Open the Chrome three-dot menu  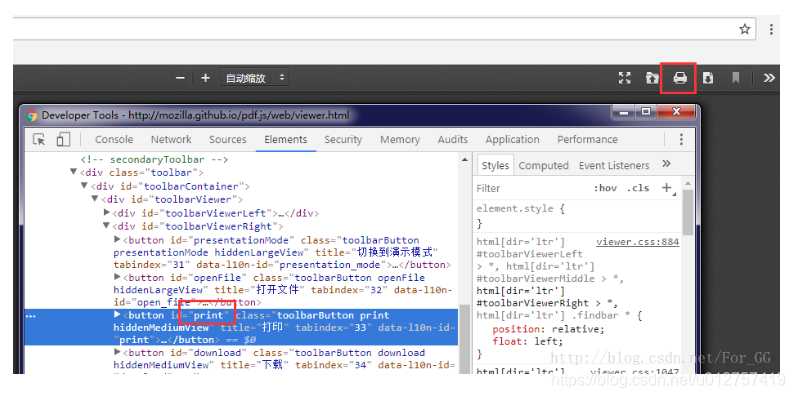click(x=771, y=29)
